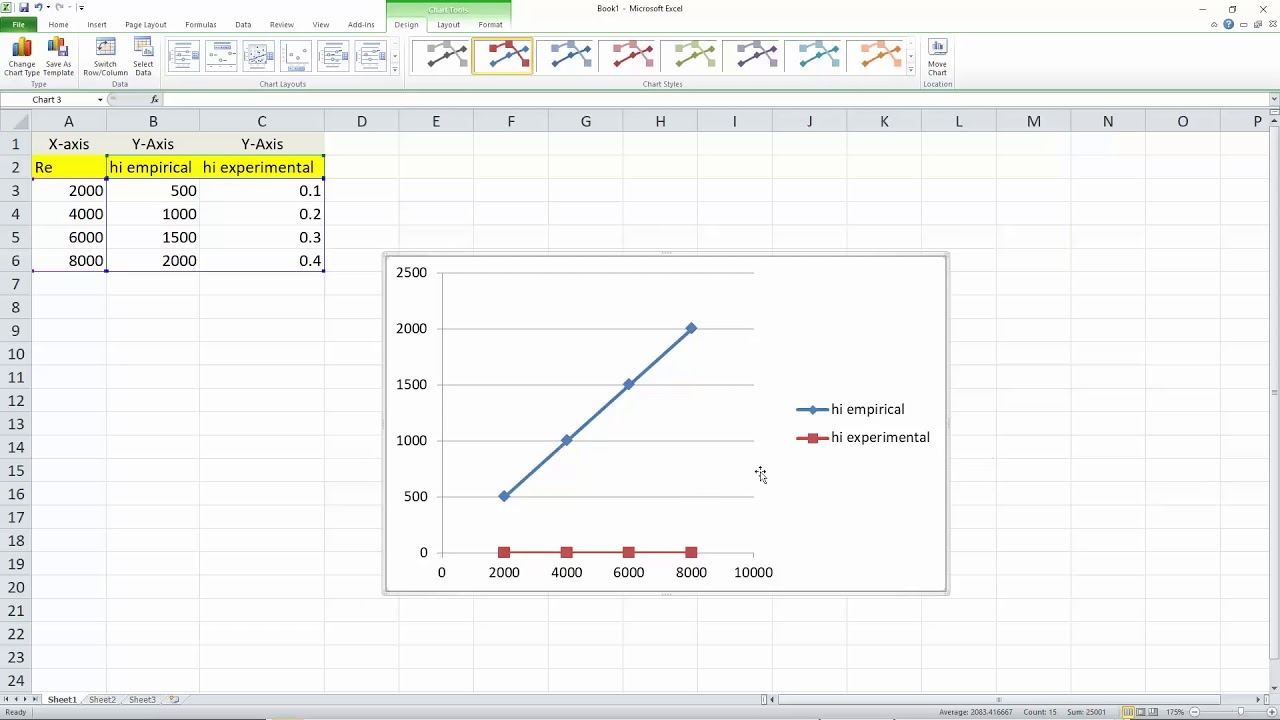The height and width of the screenshot is (720, 1280).
Task: Select cell C3 with value 0.1
Action: (x=262, y=190)
